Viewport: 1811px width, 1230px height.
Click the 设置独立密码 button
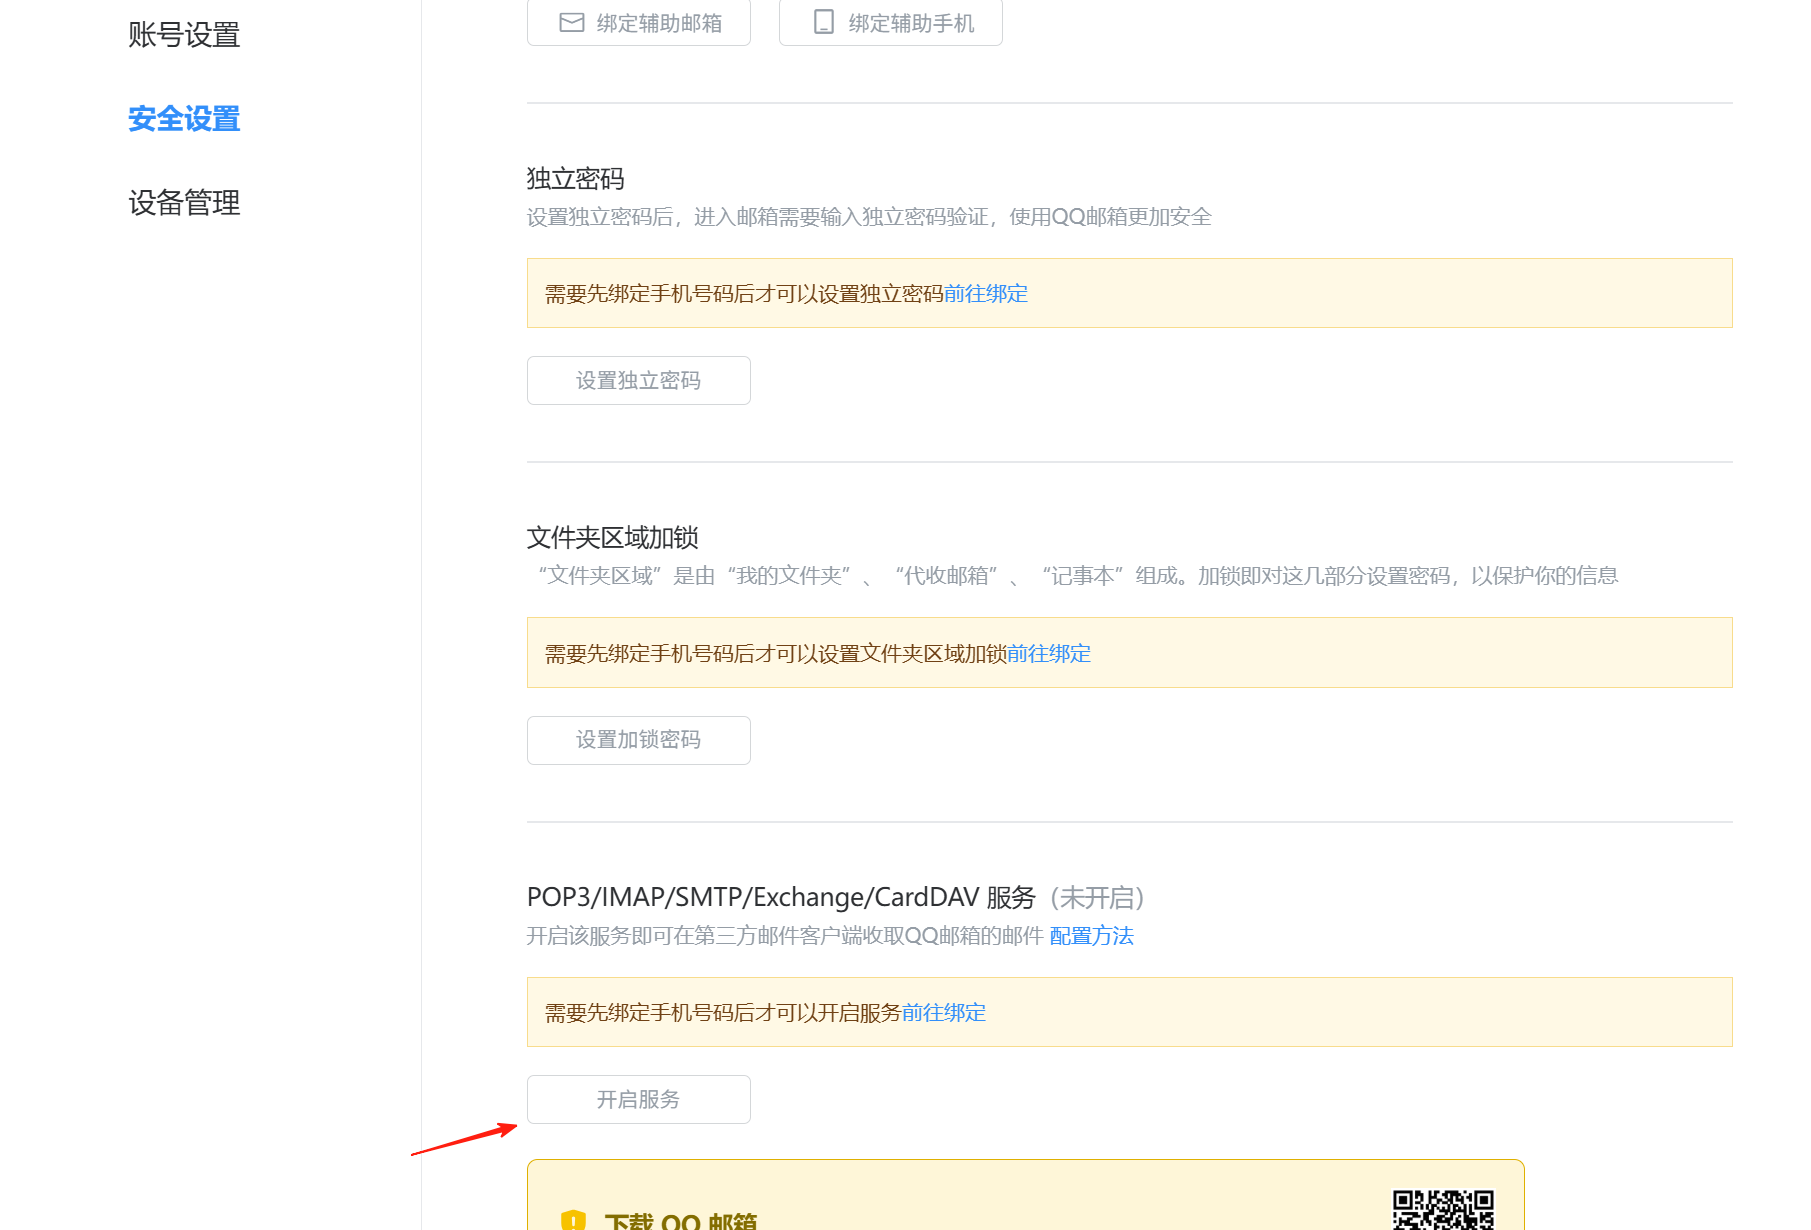click(639, 380)
